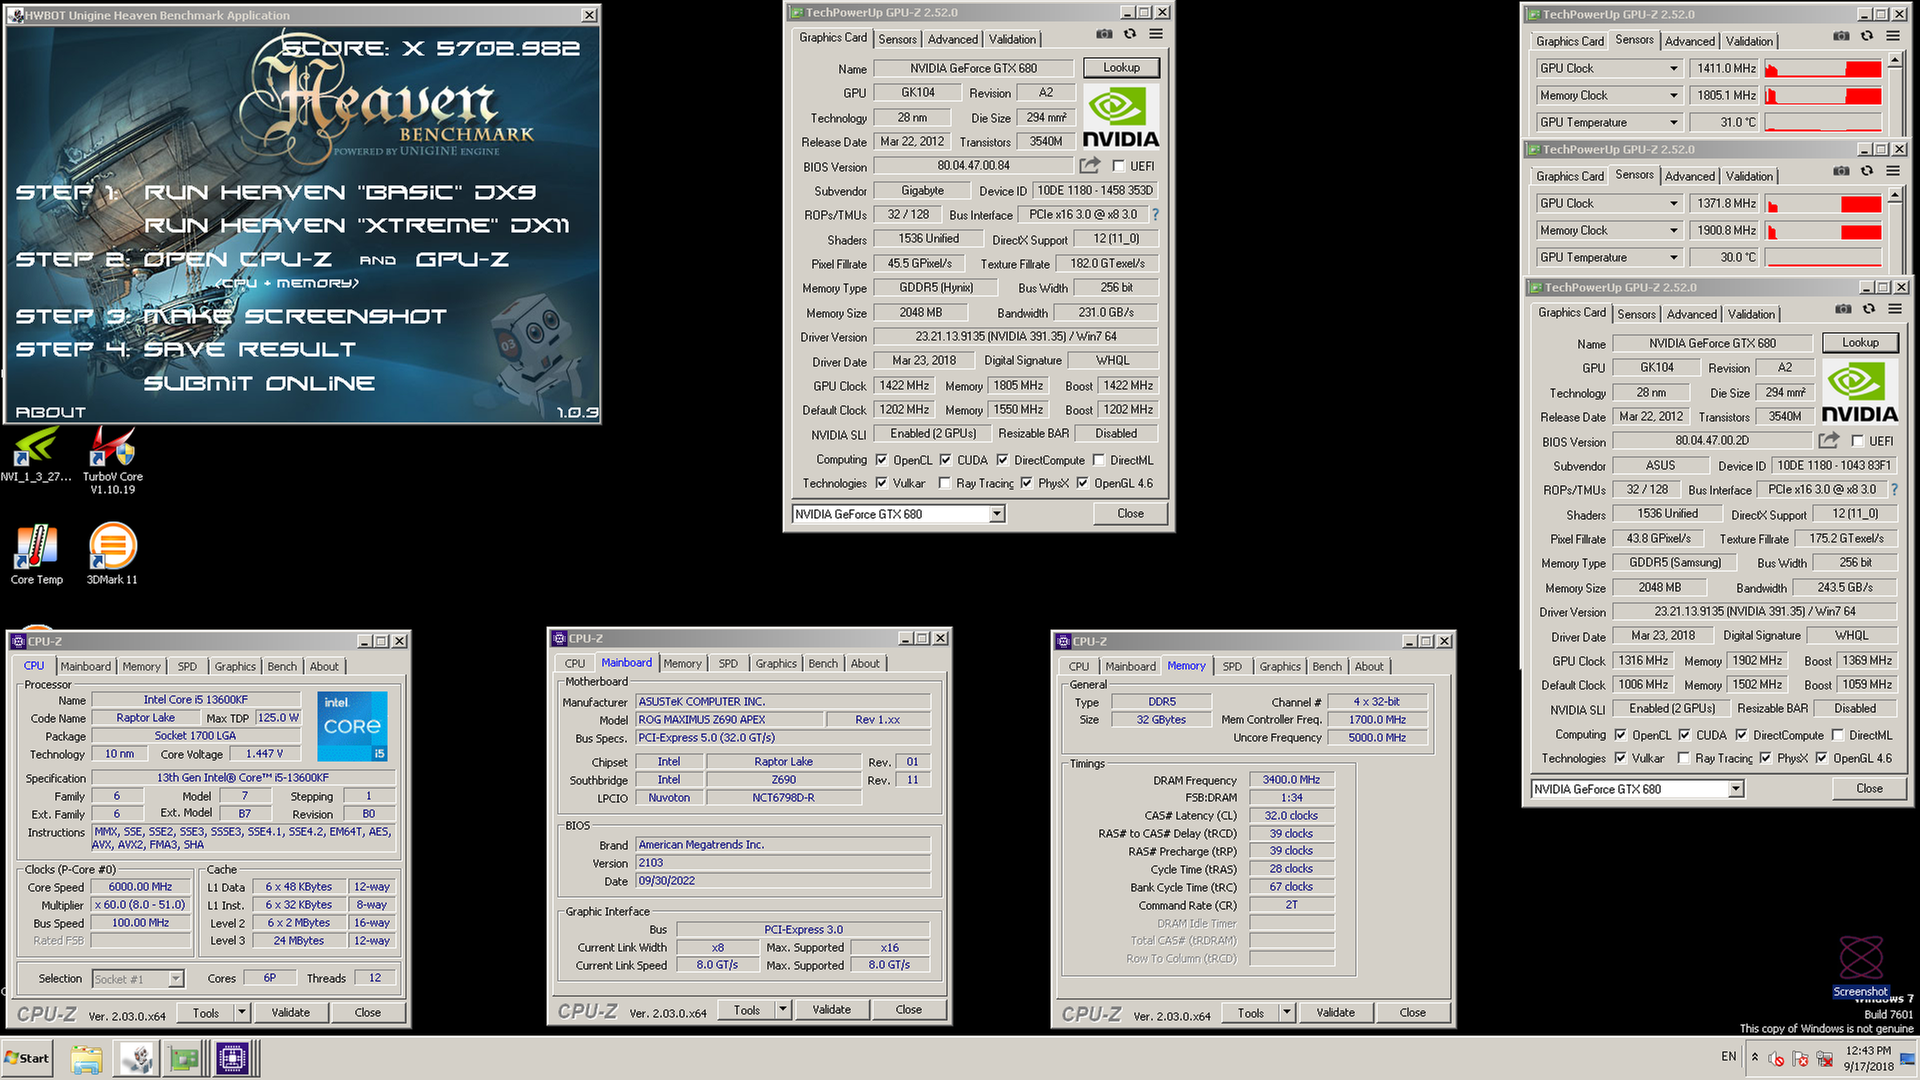Open the Bench tab in the CPU-Z Mainboard window

[x=823, y=663]
